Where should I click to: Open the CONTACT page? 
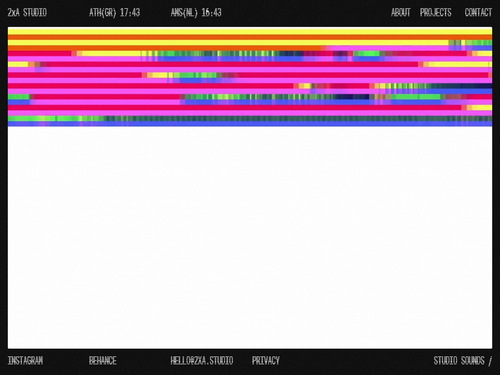478,13
